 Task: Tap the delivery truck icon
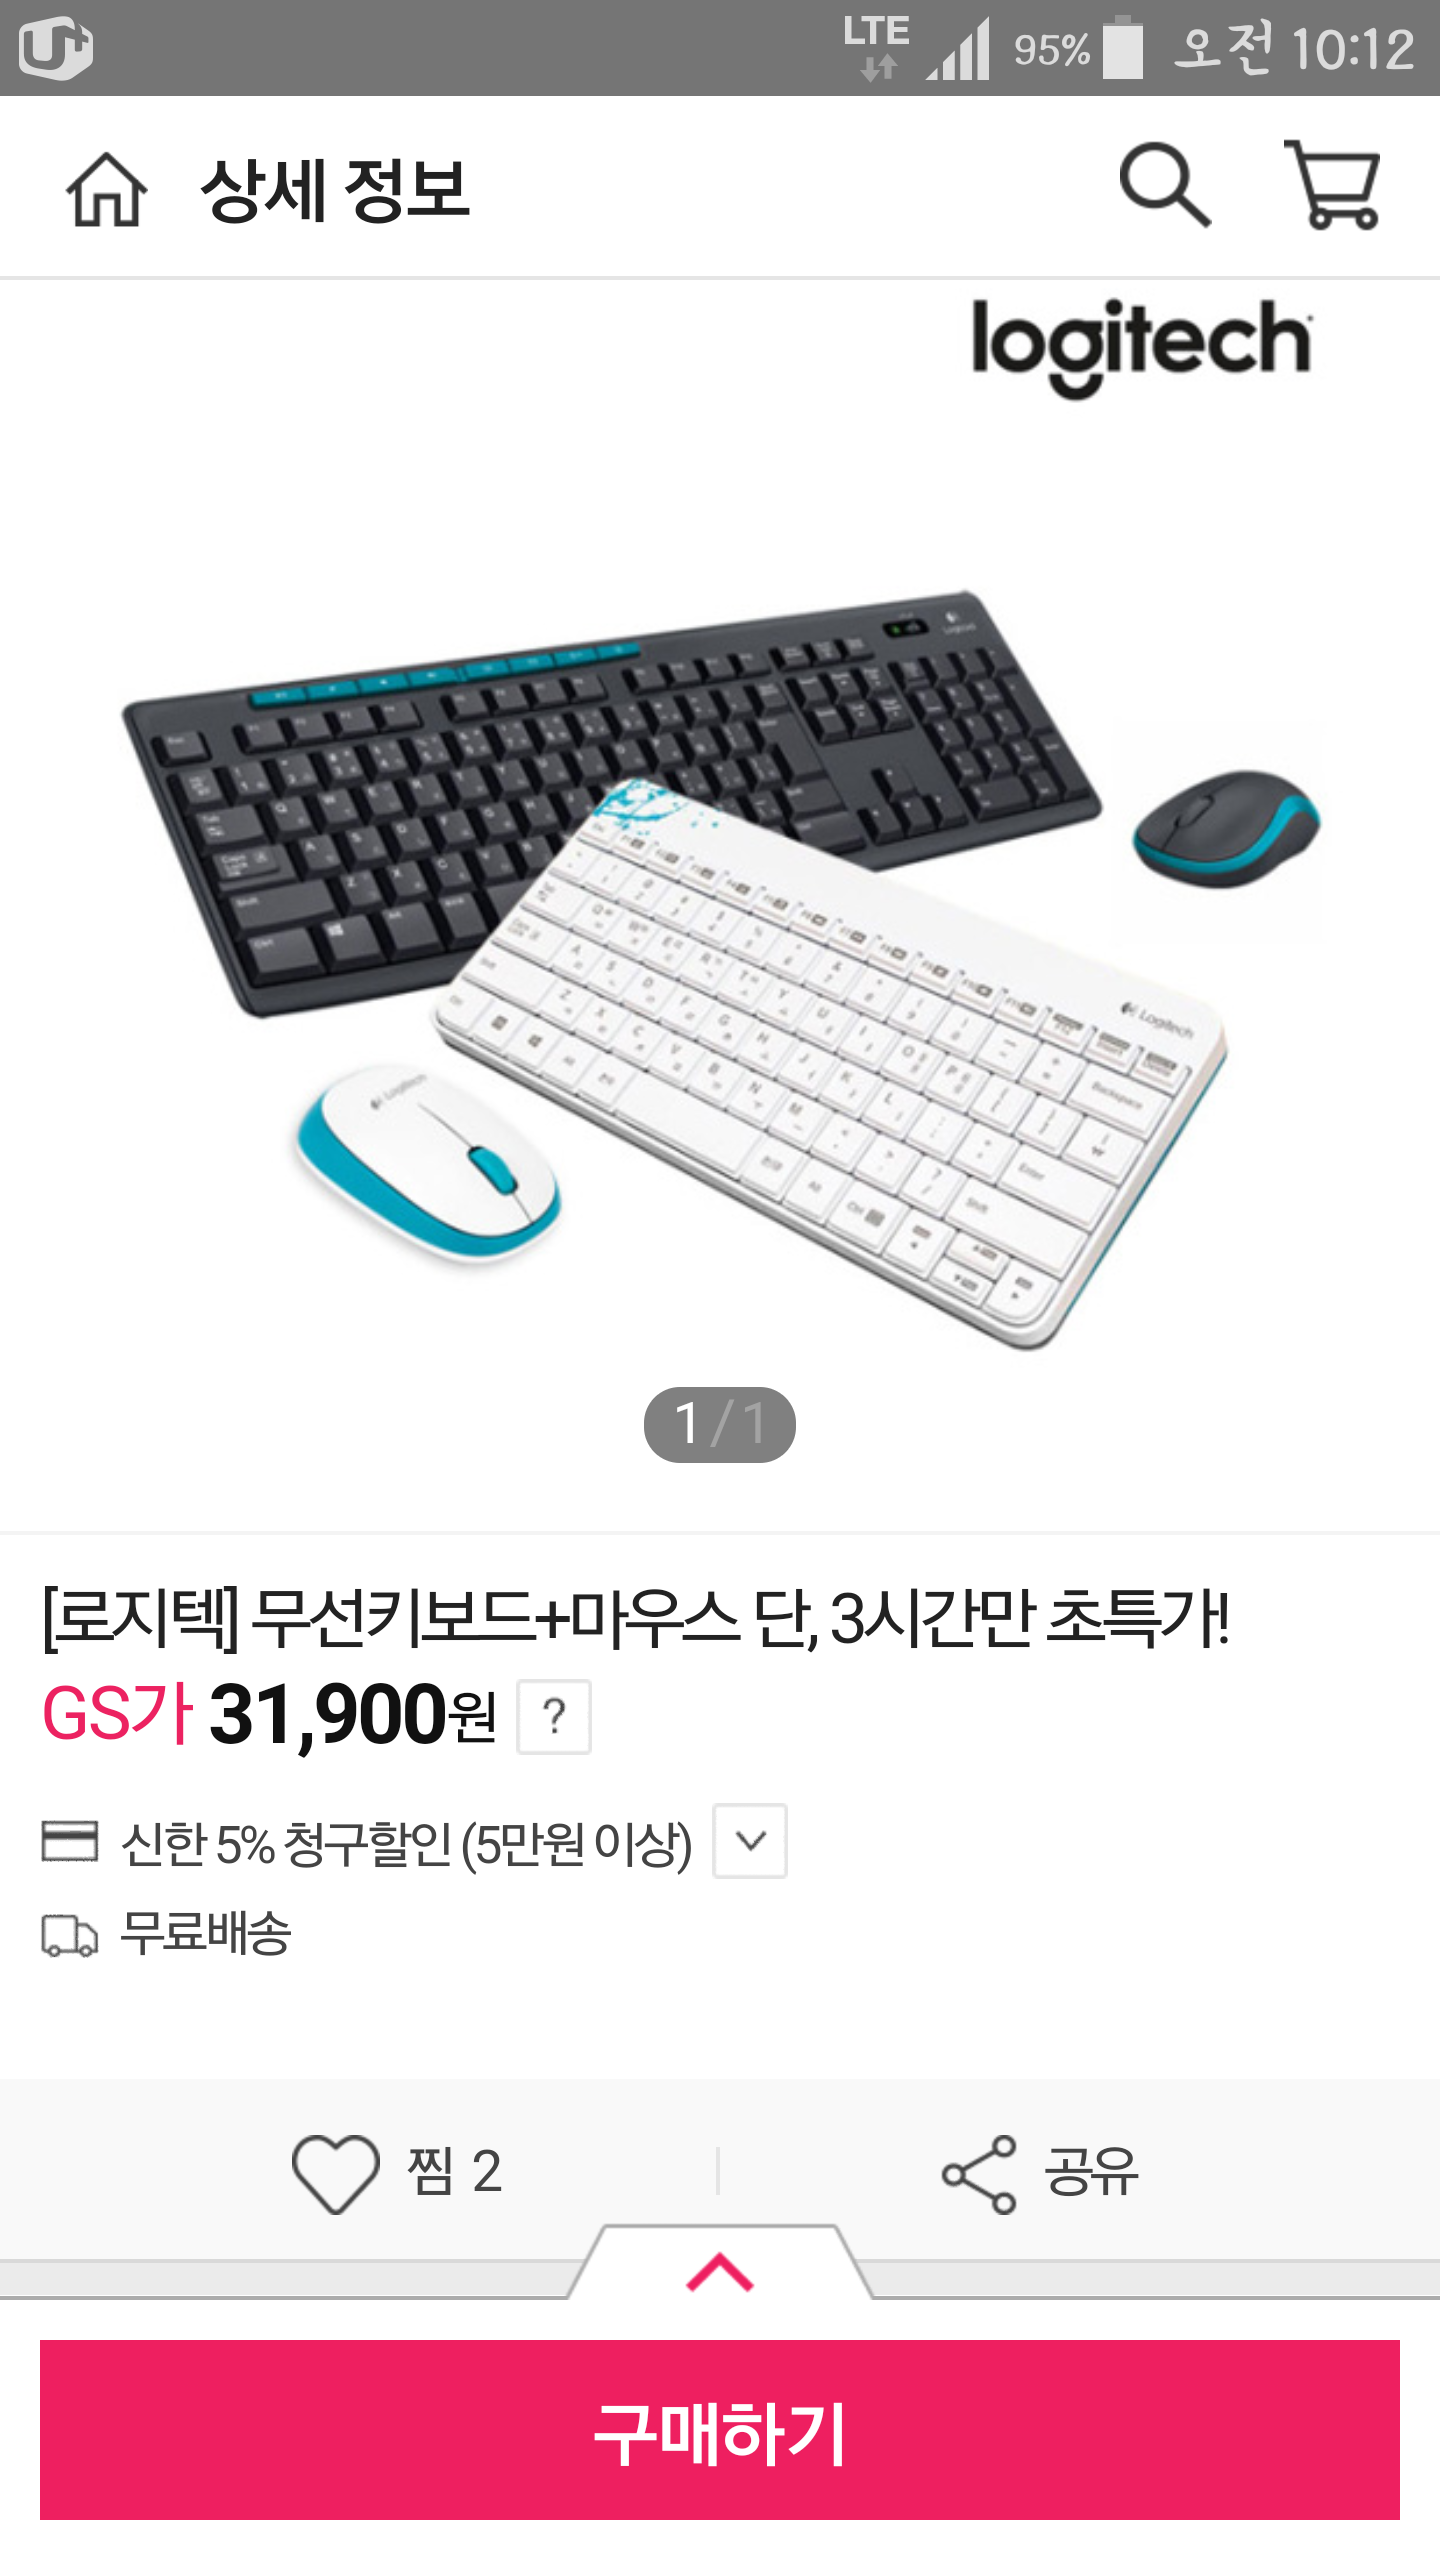coord(70,1934)
